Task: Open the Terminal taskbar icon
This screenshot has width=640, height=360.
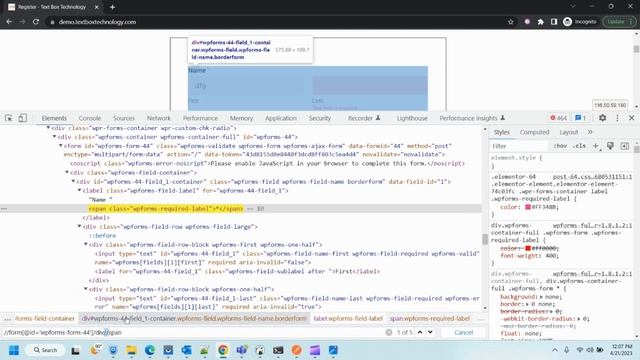Action: pos(278,350)
